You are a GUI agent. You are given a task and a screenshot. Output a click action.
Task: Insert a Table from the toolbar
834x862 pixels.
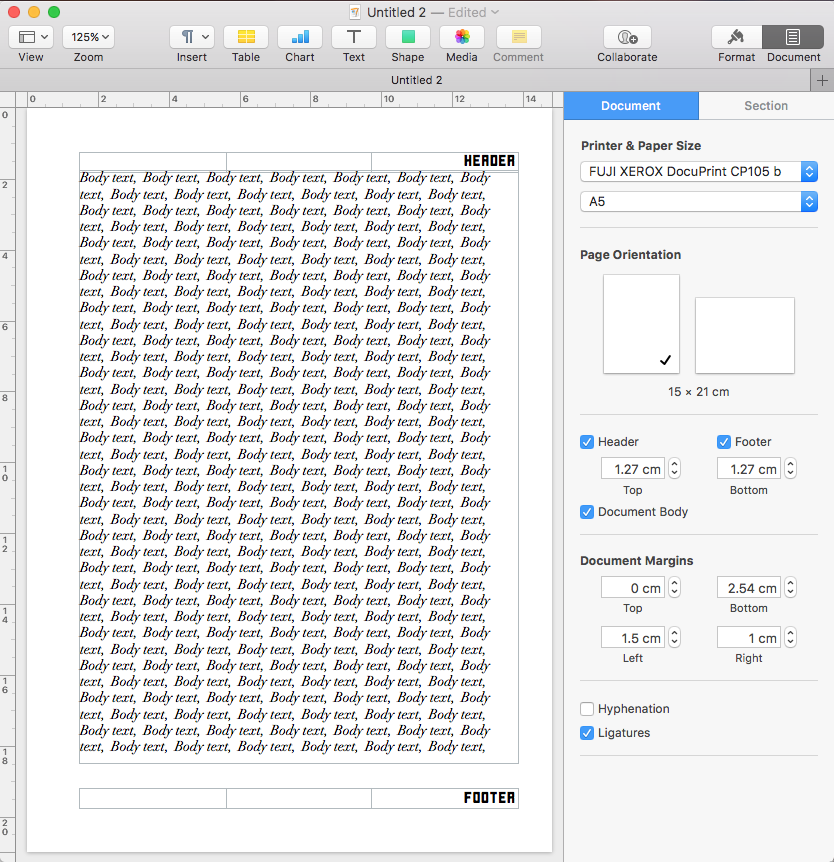click(246, 37)
